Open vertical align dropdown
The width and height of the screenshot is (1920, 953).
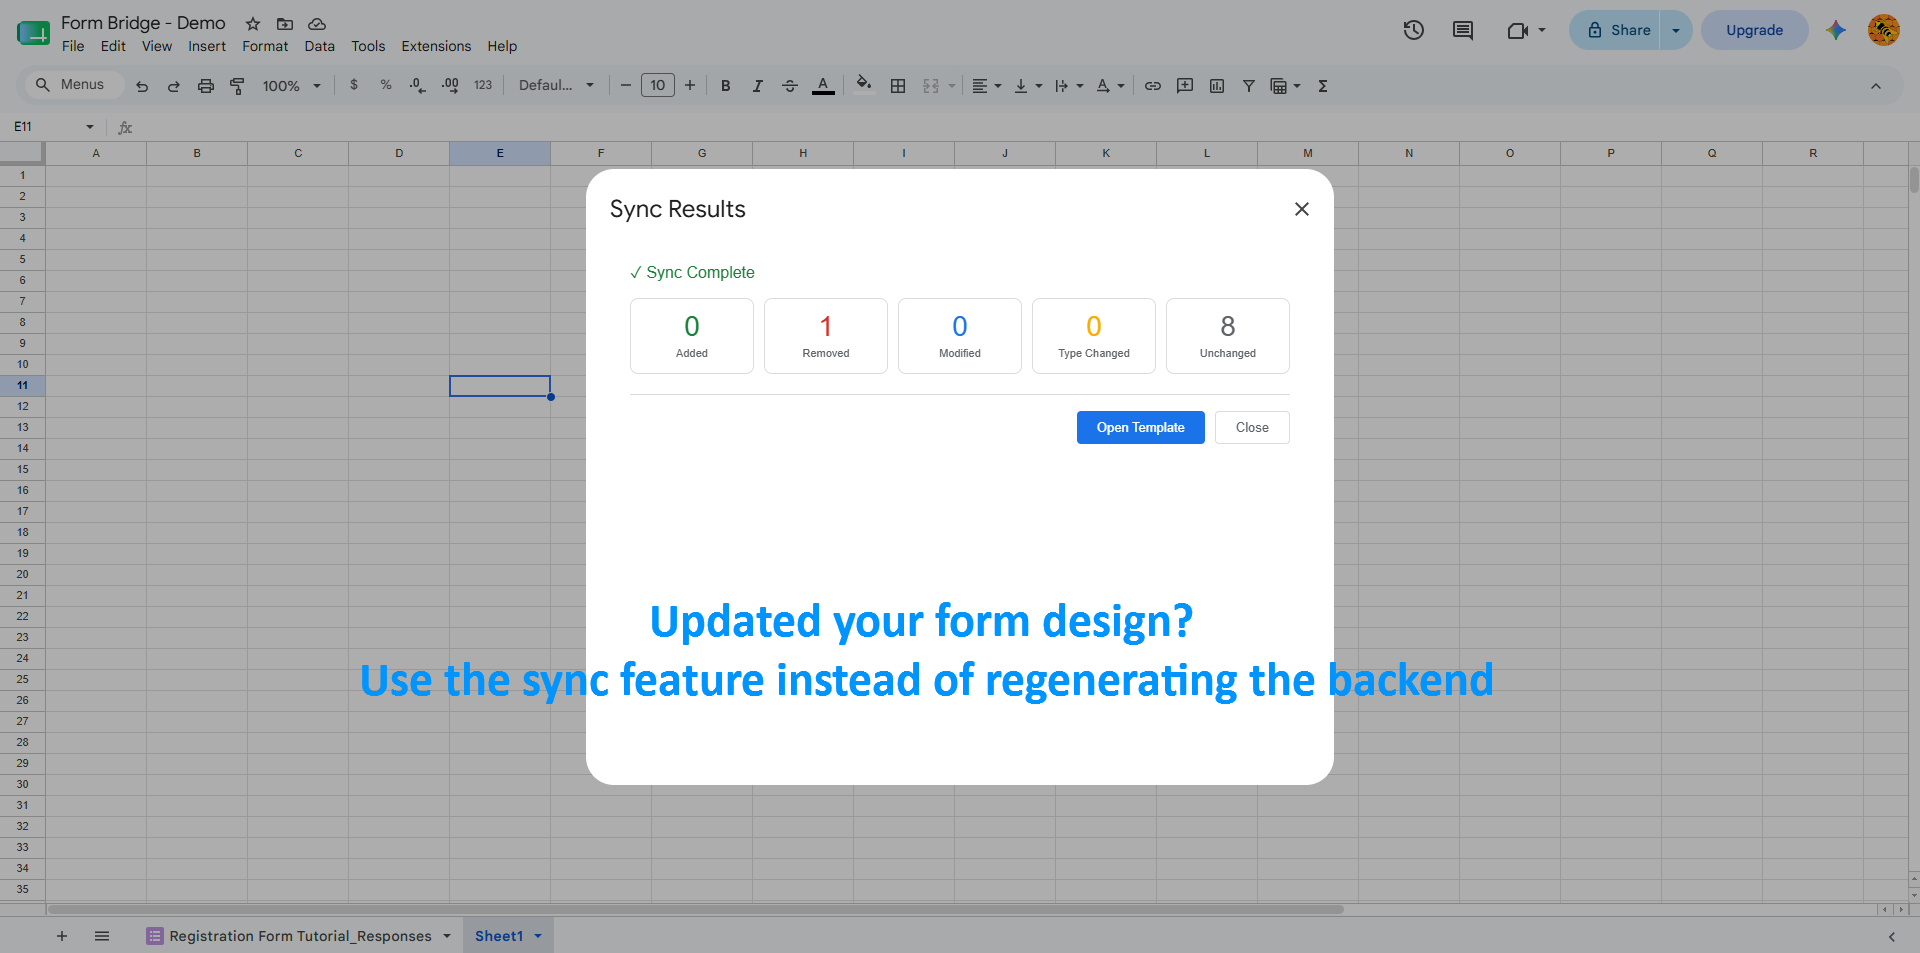click(x=1028, y=86)
